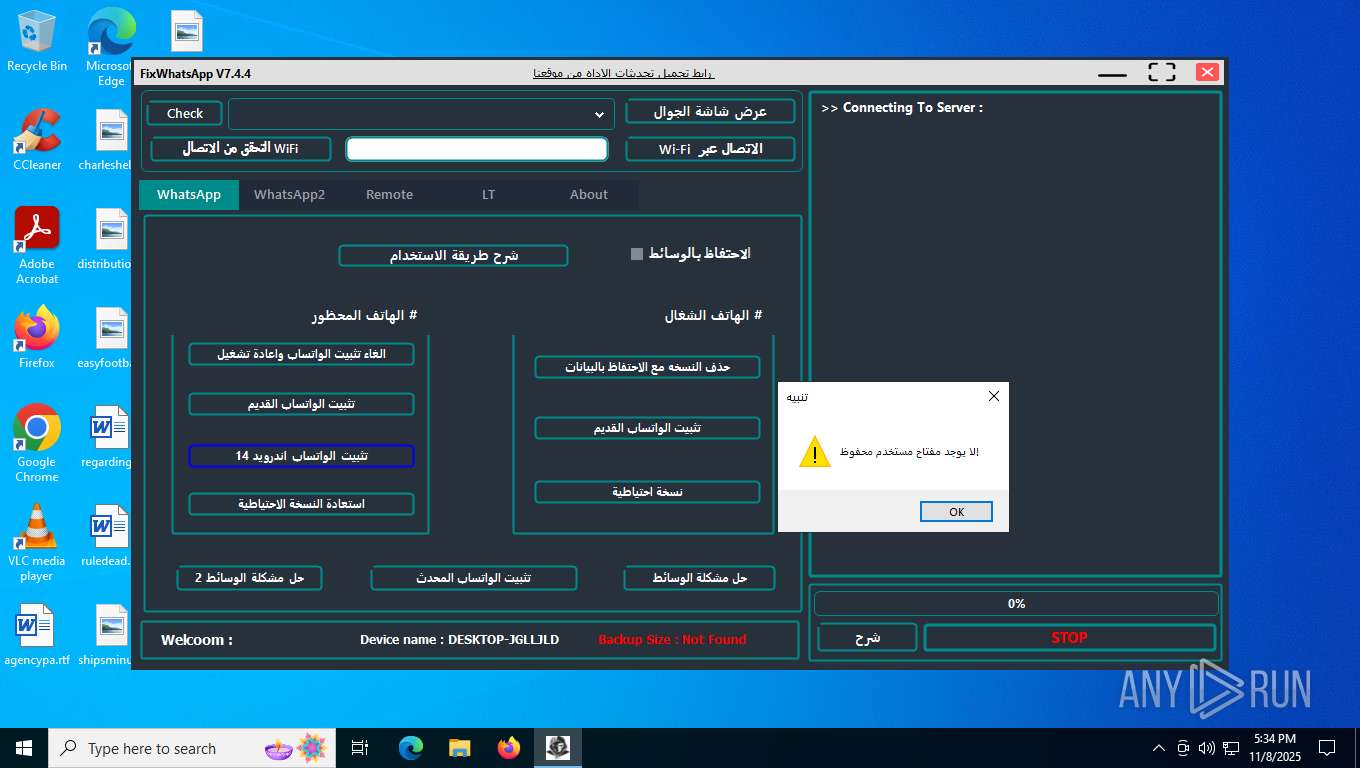Click تثبيت الواتساب اندرويد 14 button
1360x768 pixels.
tap(301, 456)
